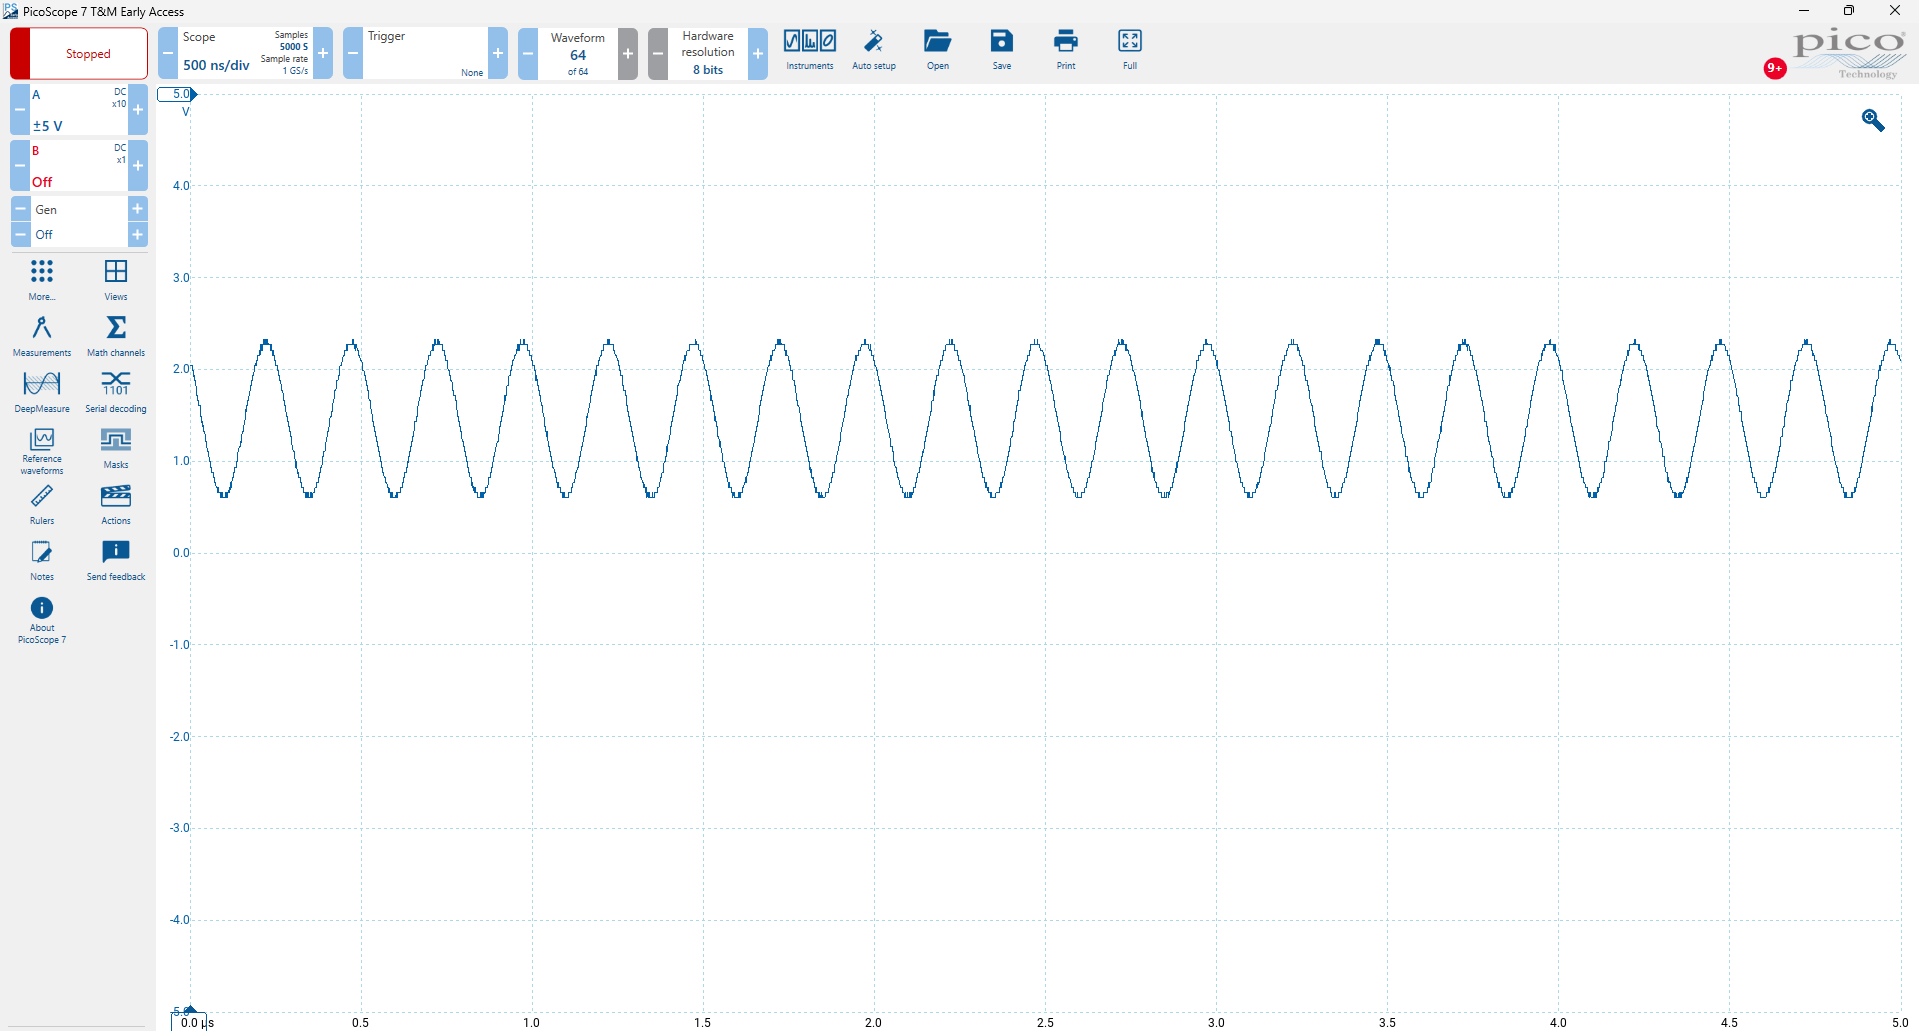Click the Rulers icon
The height and width of the screenshot is (1031, 1919).
click(x=42, y=504)
